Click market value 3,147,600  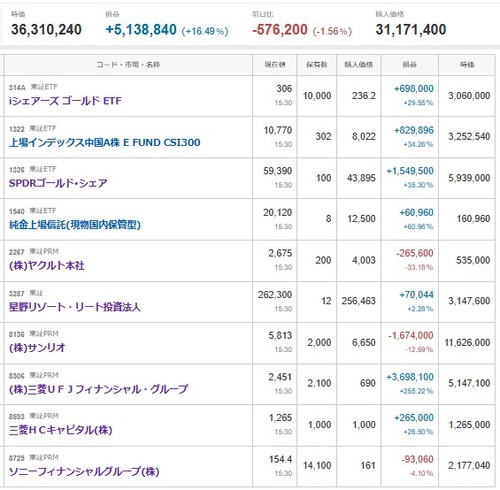[469, 301]
